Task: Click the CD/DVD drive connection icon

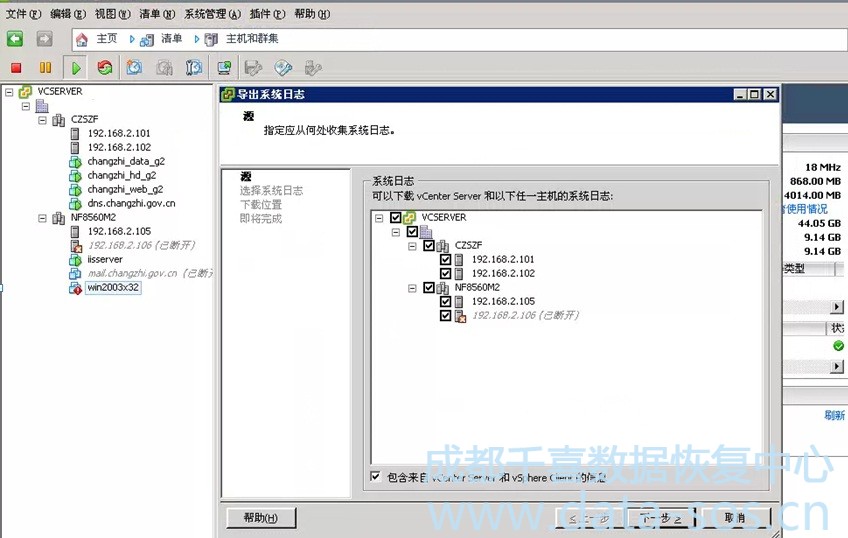Action: [x=283, y=68]
